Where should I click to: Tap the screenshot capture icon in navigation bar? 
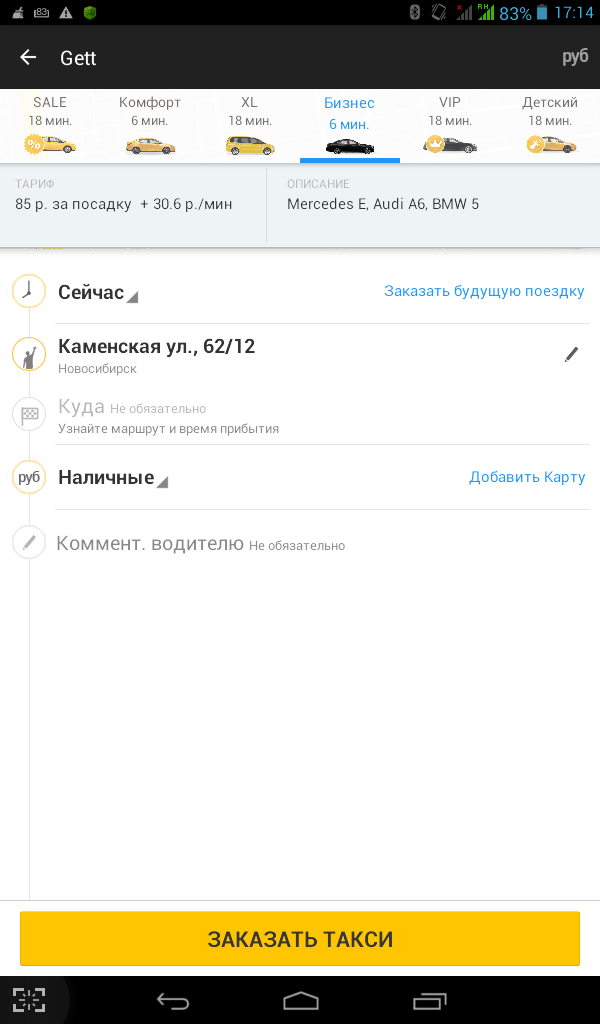(29, 1000)
